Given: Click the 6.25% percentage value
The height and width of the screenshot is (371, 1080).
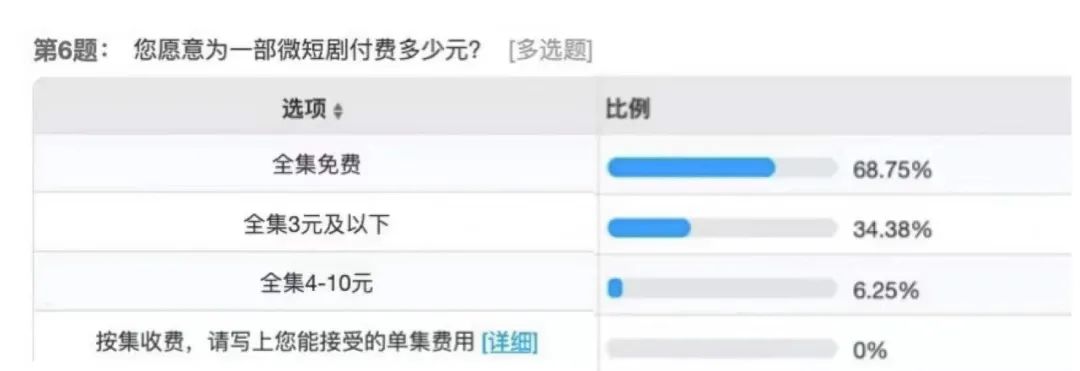Looking at the screenshot, I should tap(886, 290).
